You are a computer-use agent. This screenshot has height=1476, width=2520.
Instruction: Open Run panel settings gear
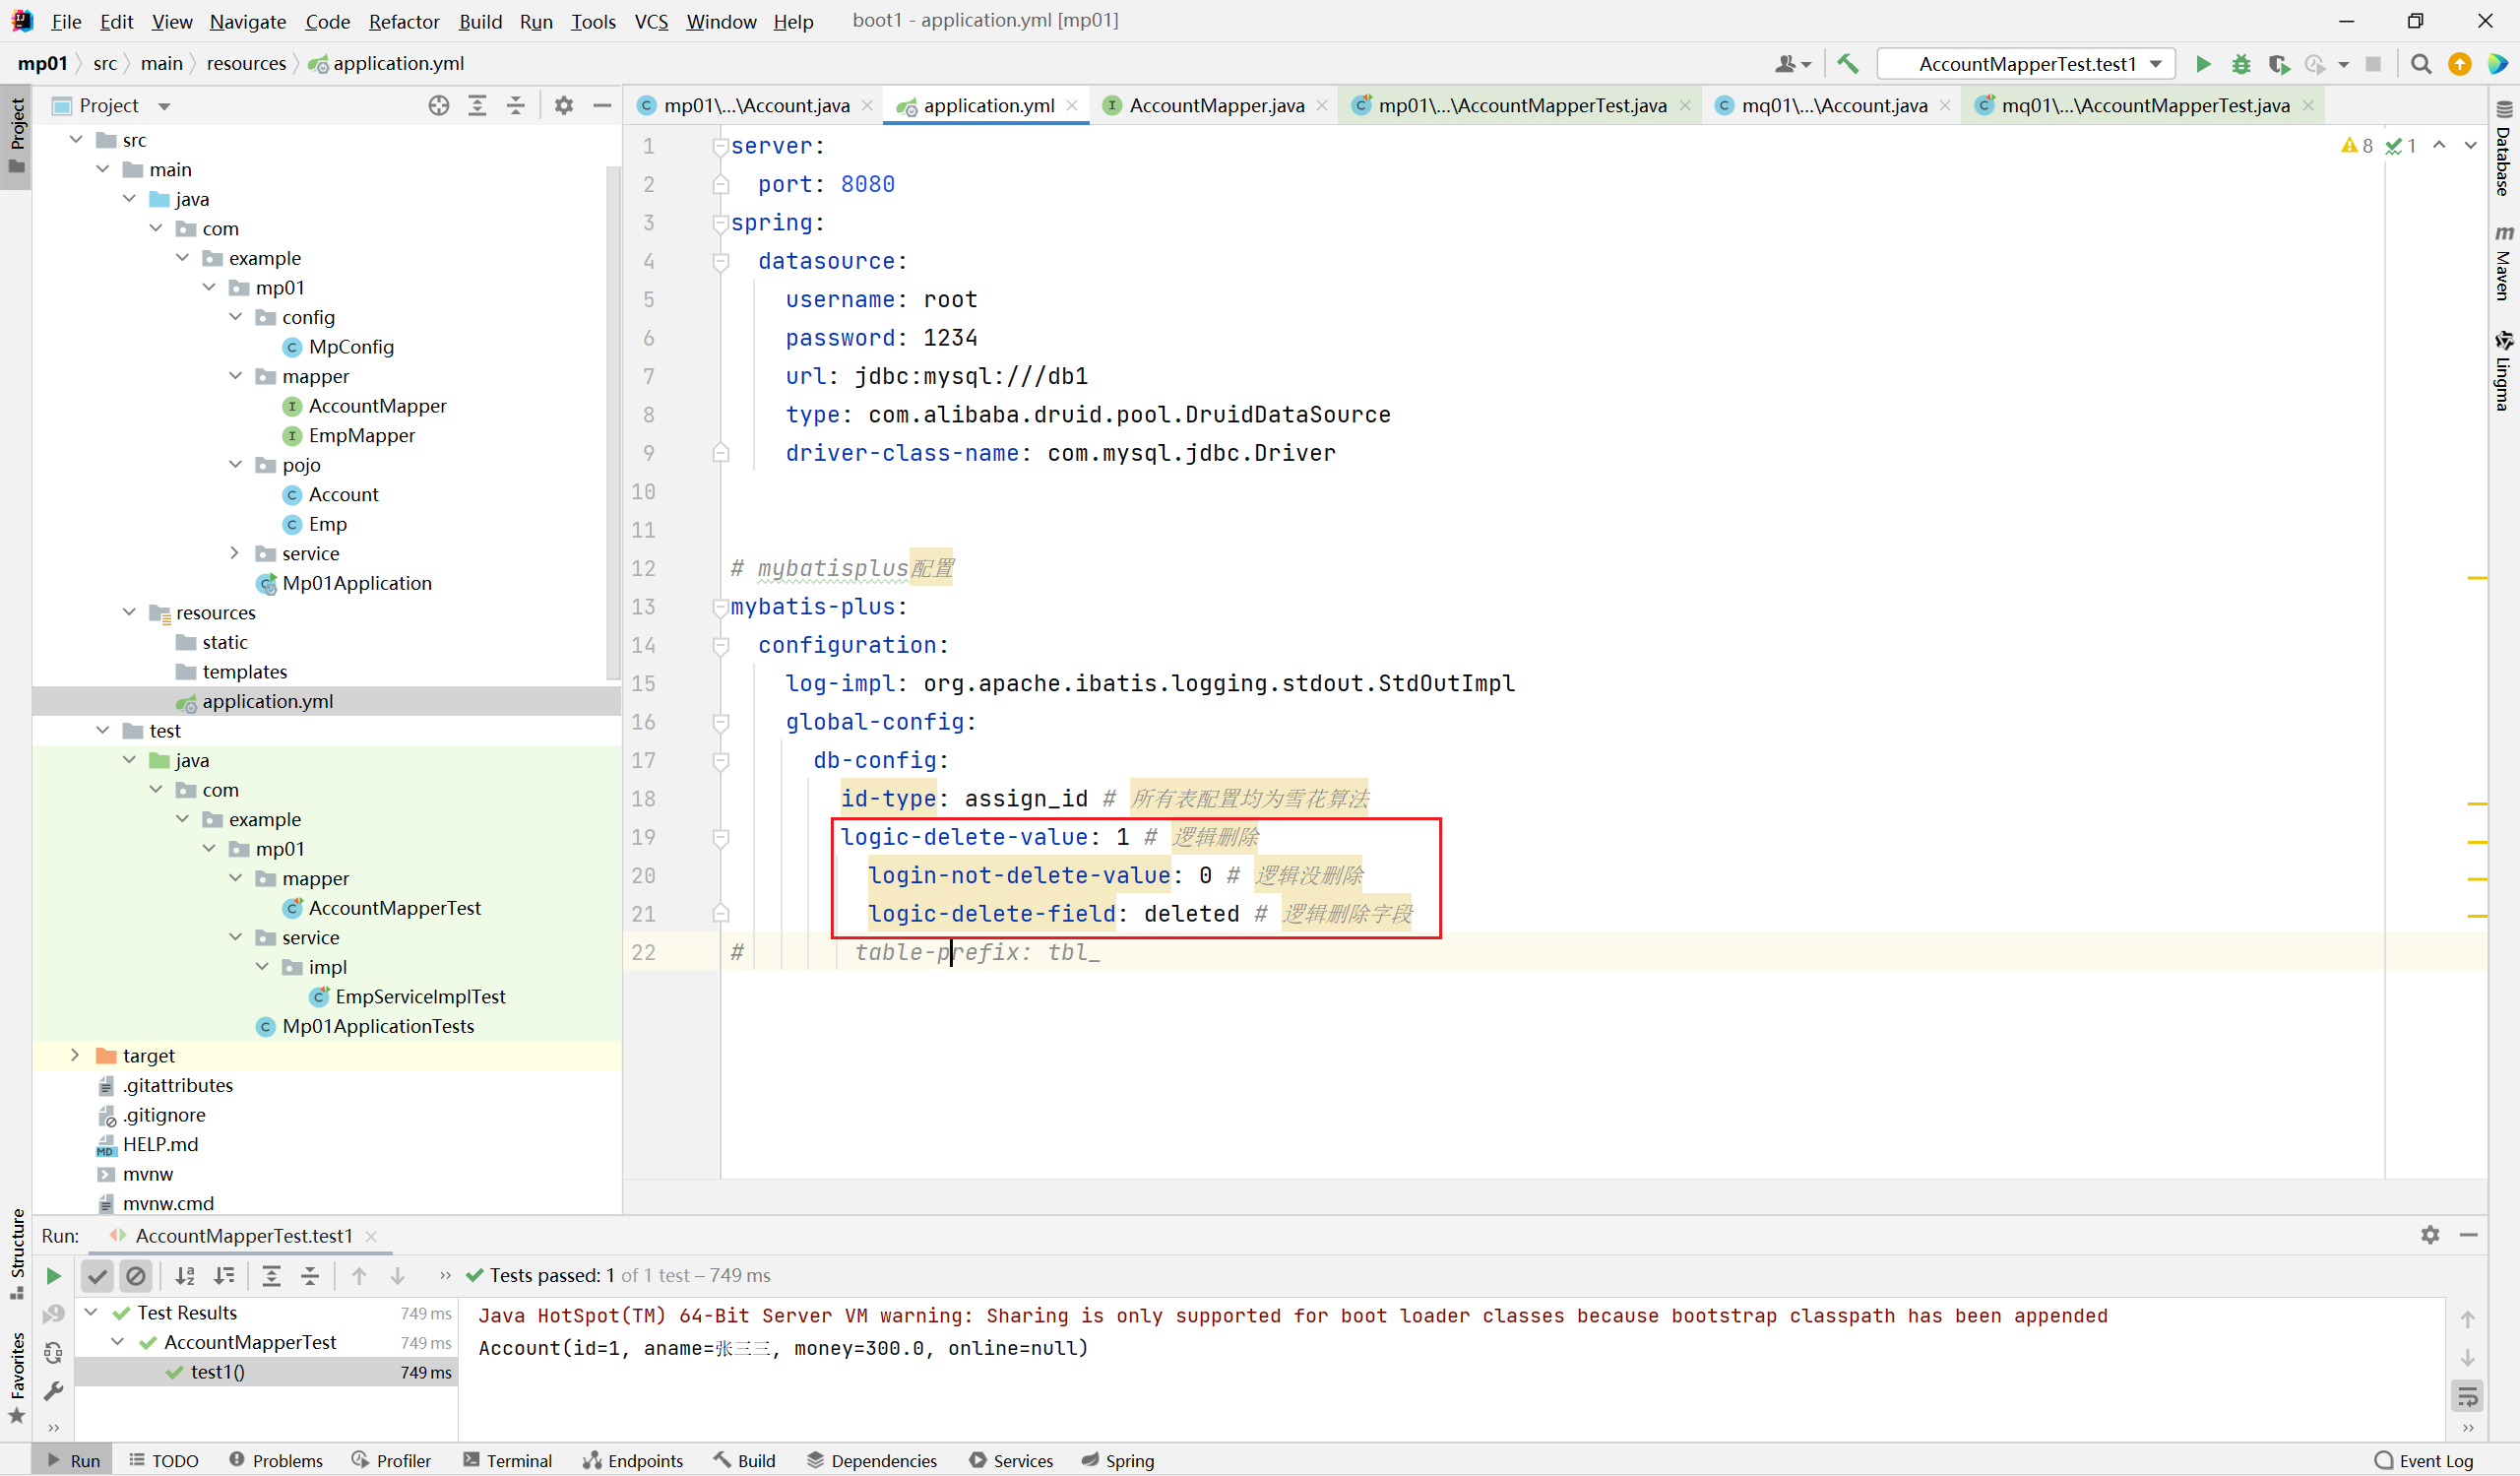click(2430, 1235)
